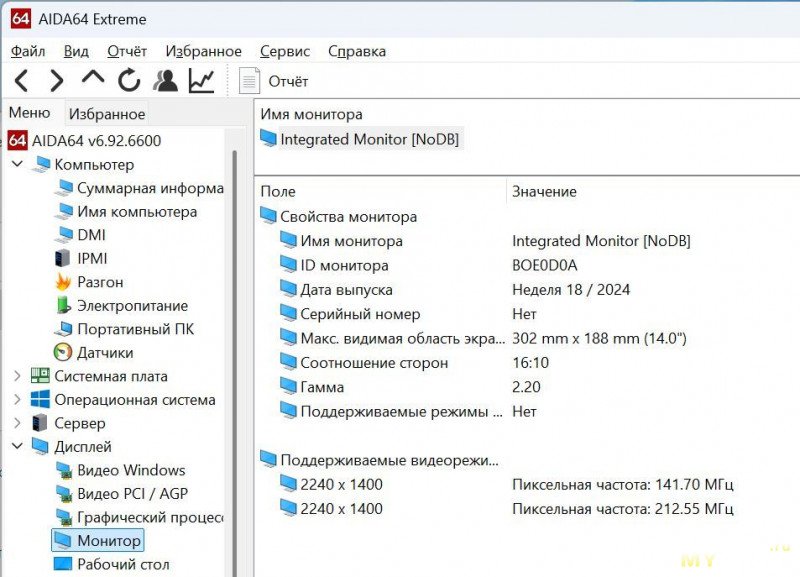800x577 pixels.
Task: Go up one level with Up arrow
Action: [93, 79]
